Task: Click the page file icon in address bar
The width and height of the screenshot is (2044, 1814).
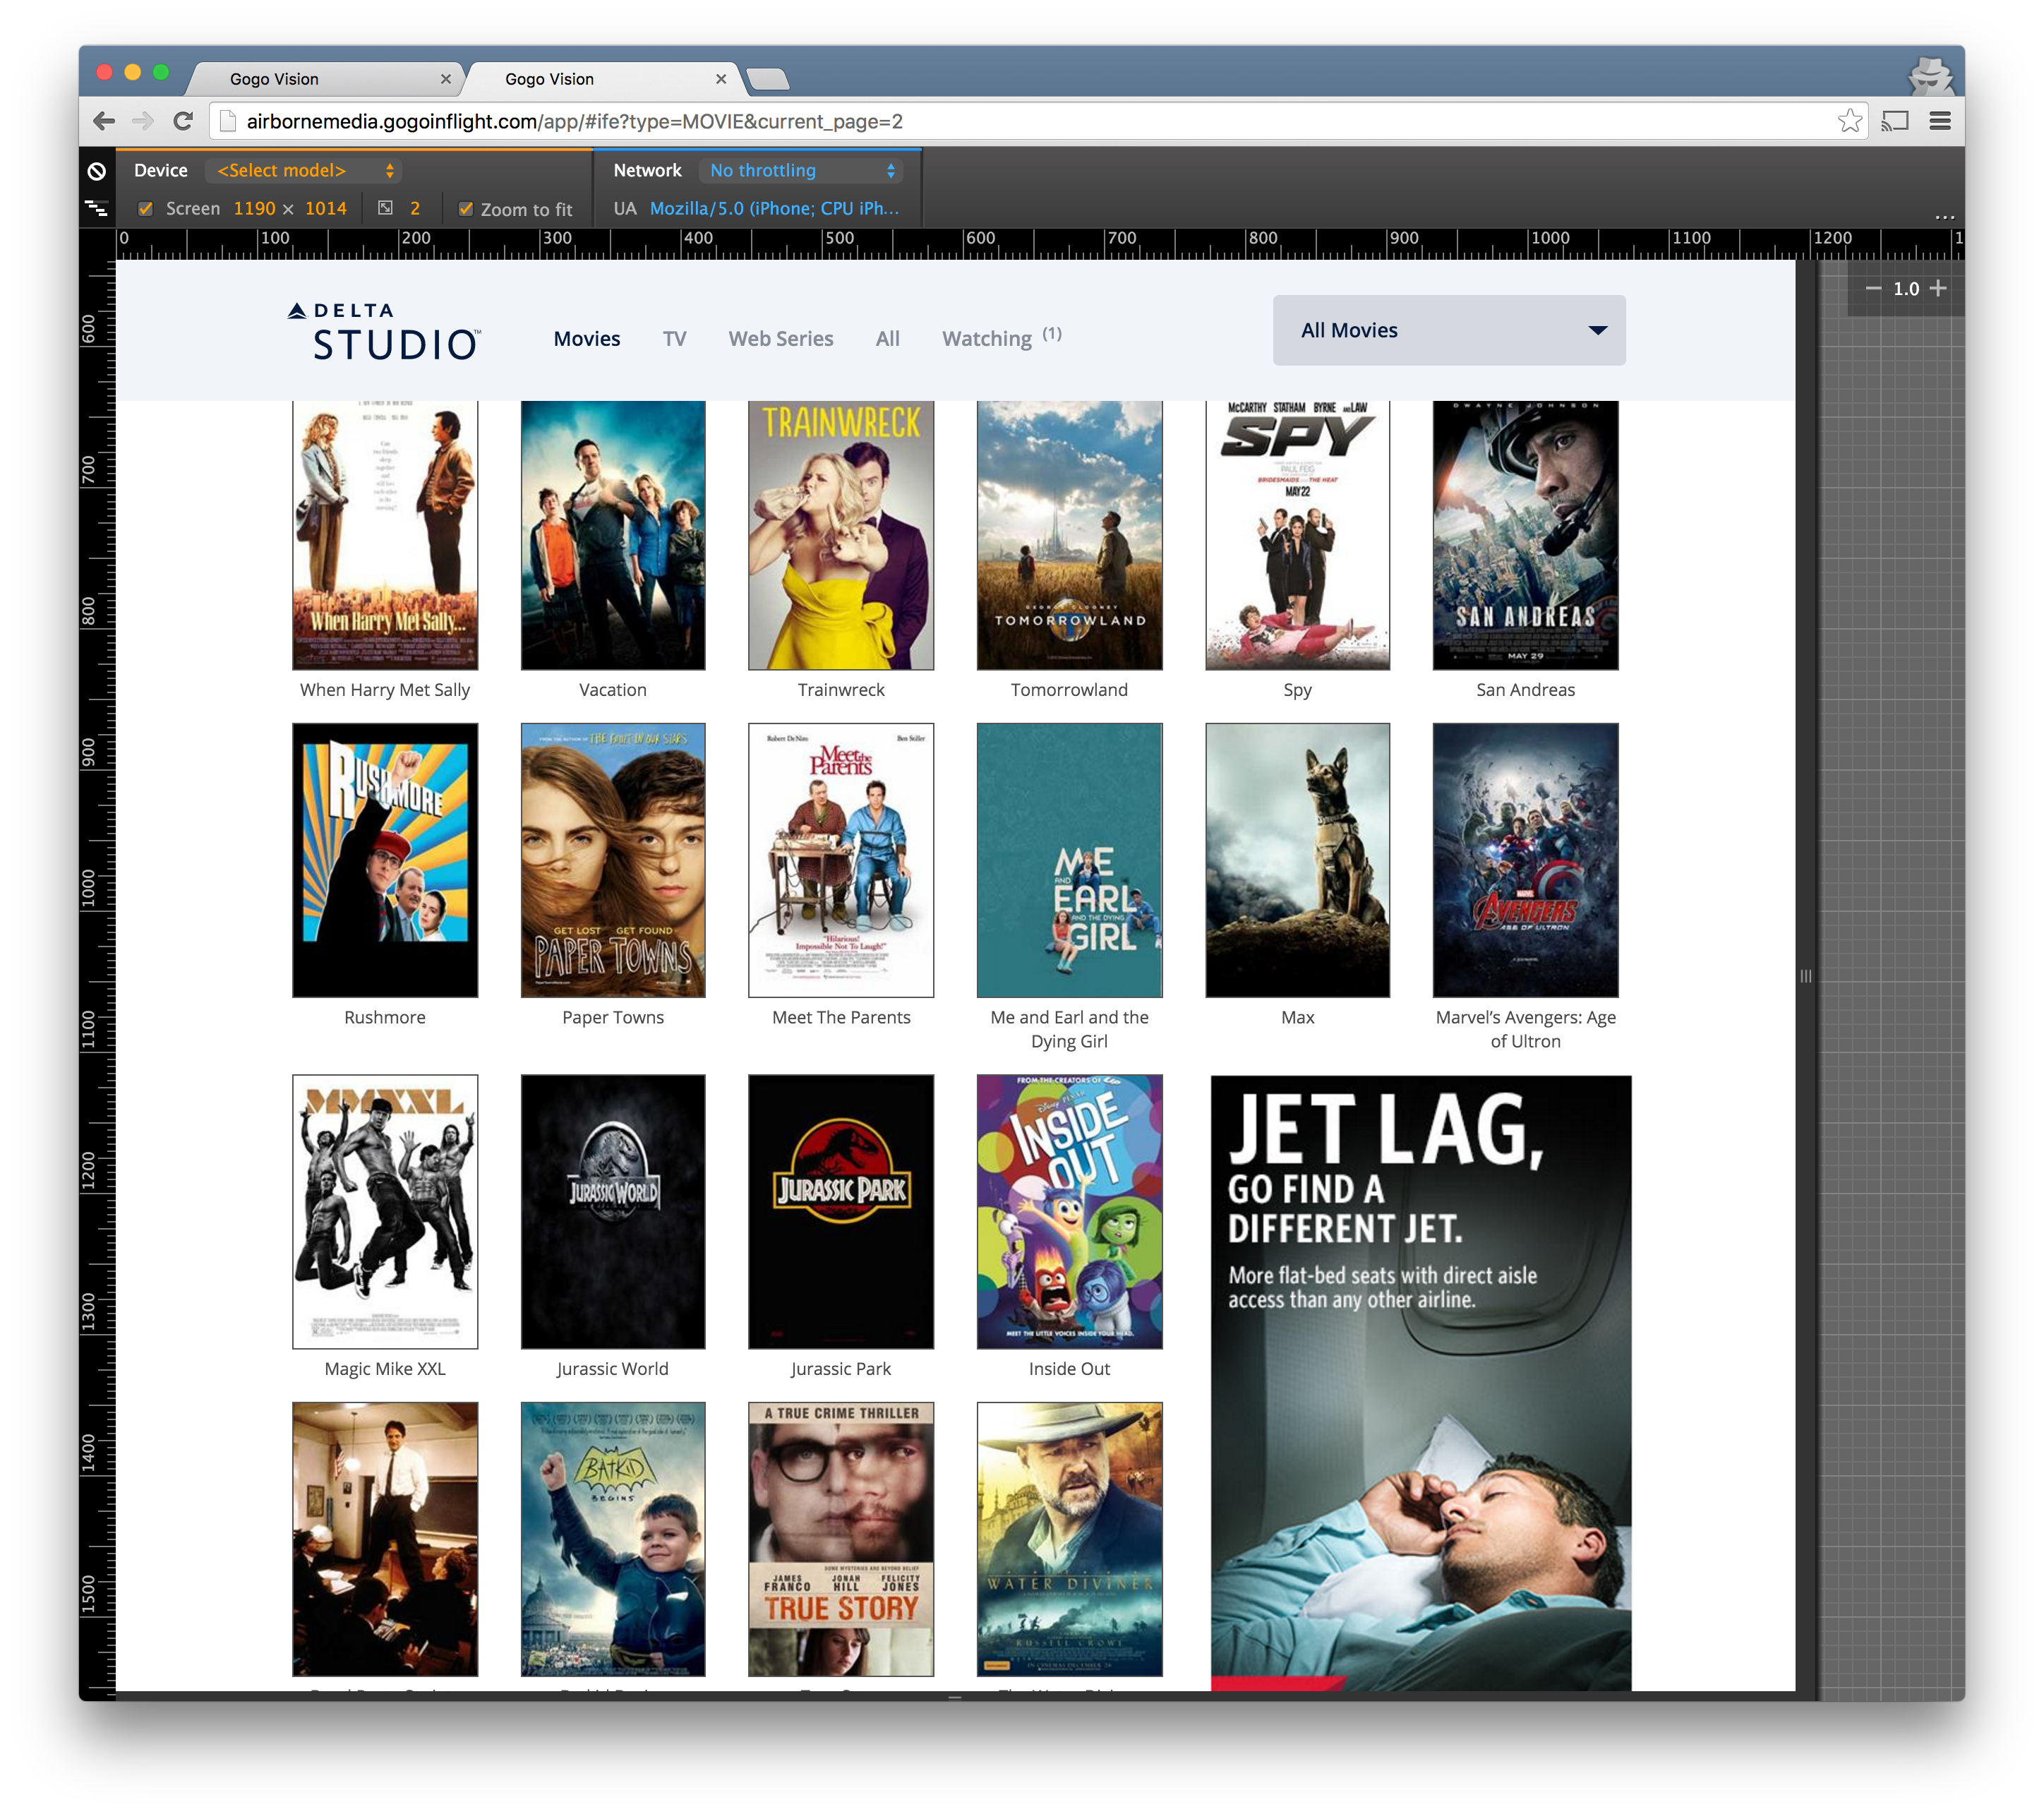Action: [x=227, y=121]
